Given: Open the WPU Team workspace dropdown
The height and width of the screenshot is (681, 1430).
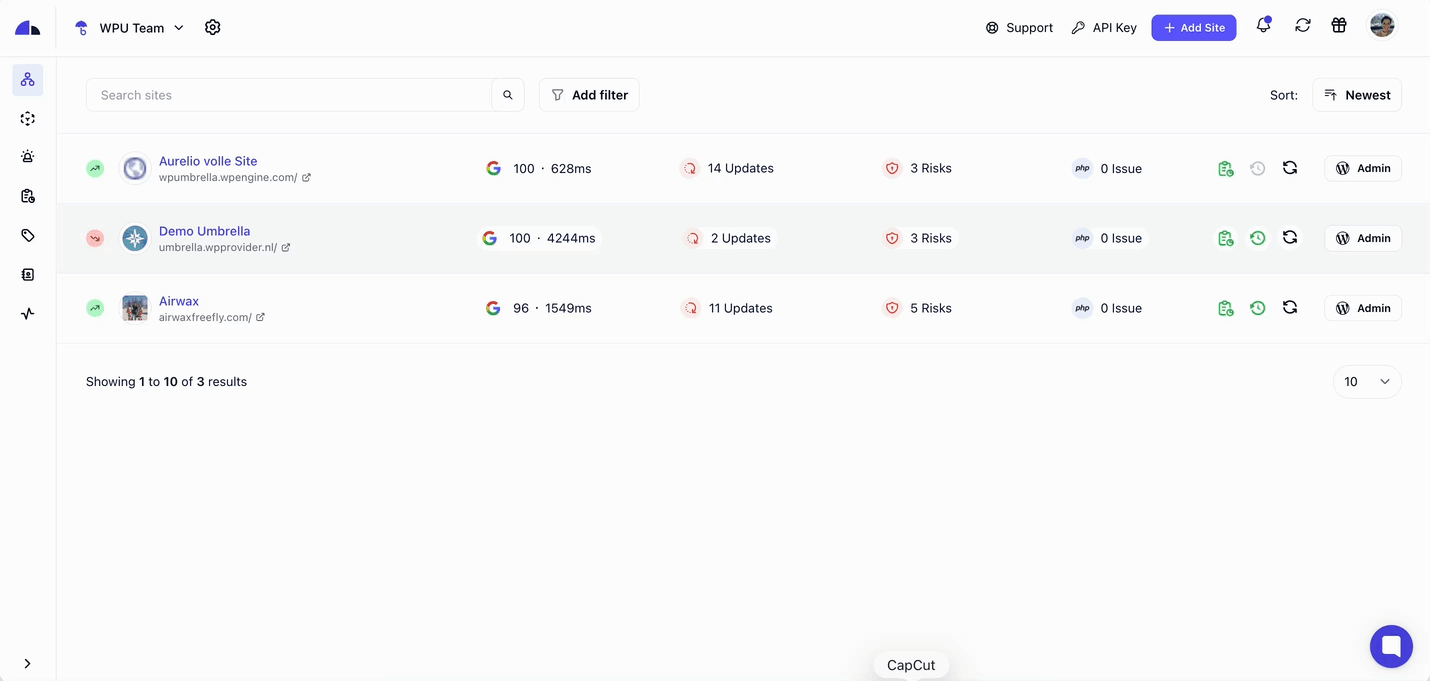Looking at the screenshot, I should 130,27.
